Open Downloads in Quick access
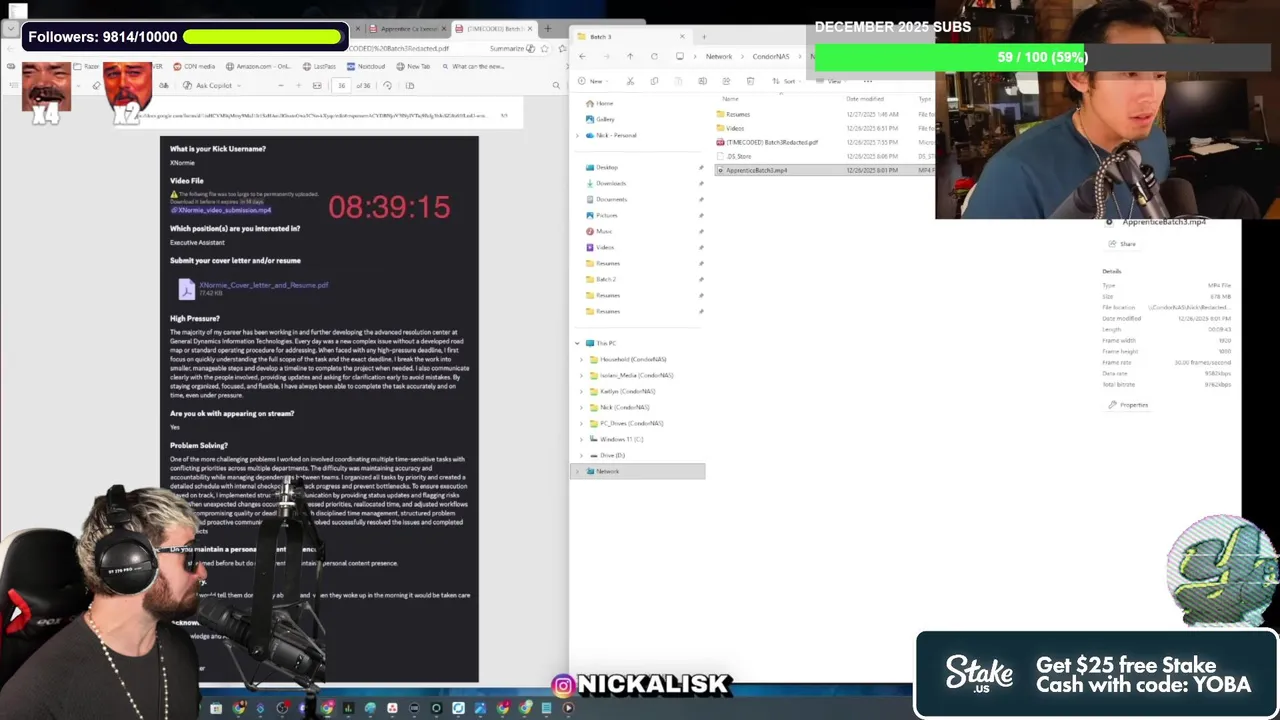This screenshot has height=720, width=1280. (610, 183)
